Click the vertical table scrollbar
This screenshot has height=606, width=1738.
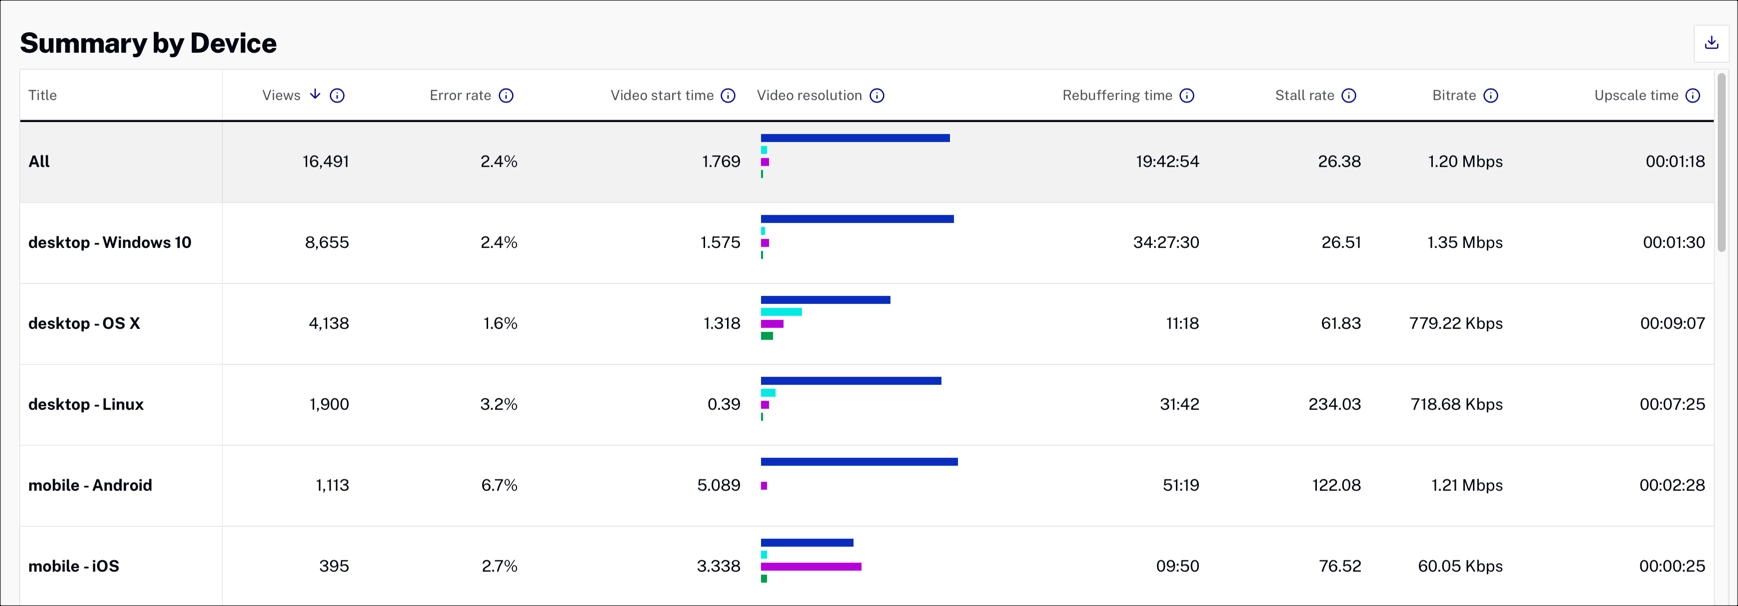1721,162
